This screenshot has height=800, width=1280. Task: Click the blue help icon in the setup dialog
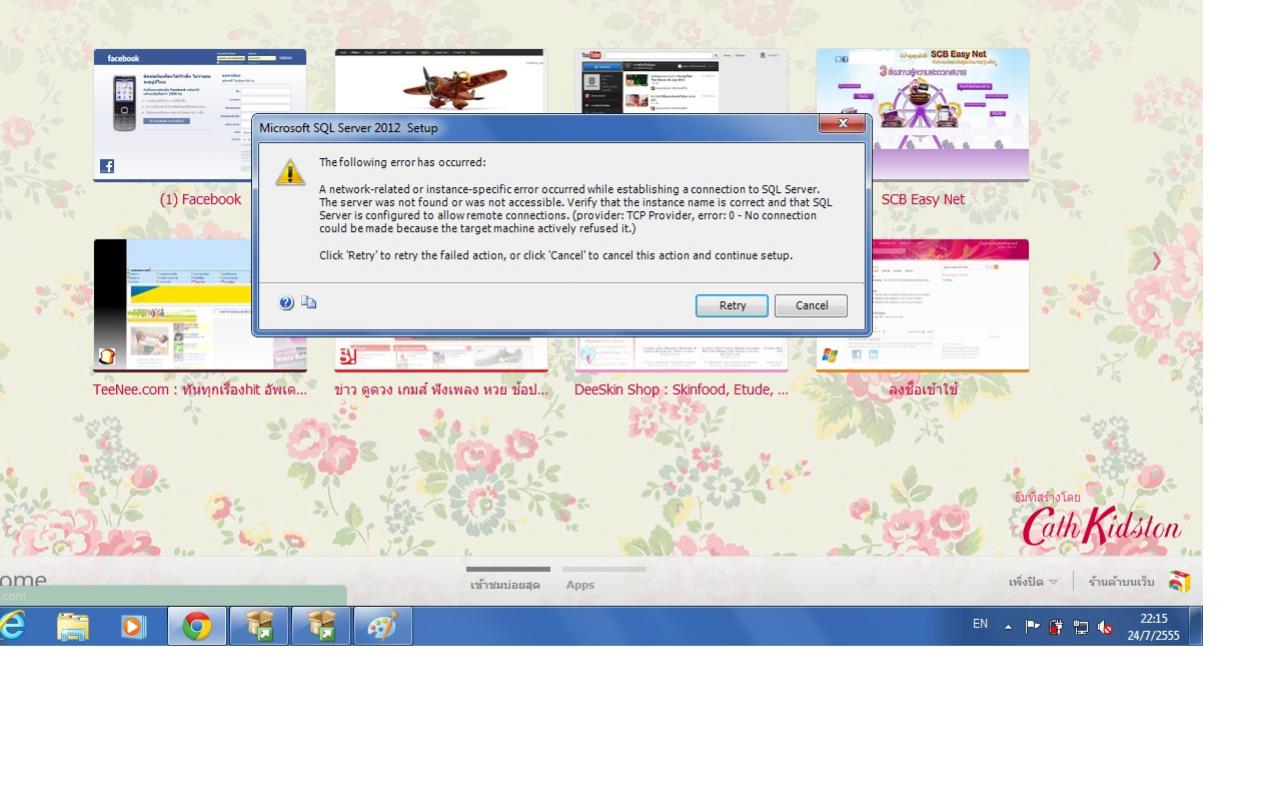tap(286, 303)
